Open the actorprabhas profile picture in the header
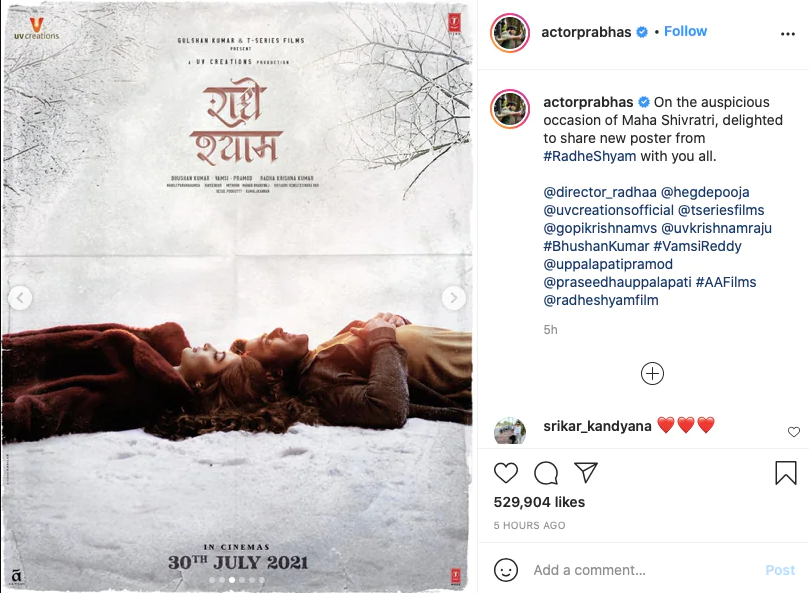The width and height of the screenshot is (809, 593). tap(510, 34)
